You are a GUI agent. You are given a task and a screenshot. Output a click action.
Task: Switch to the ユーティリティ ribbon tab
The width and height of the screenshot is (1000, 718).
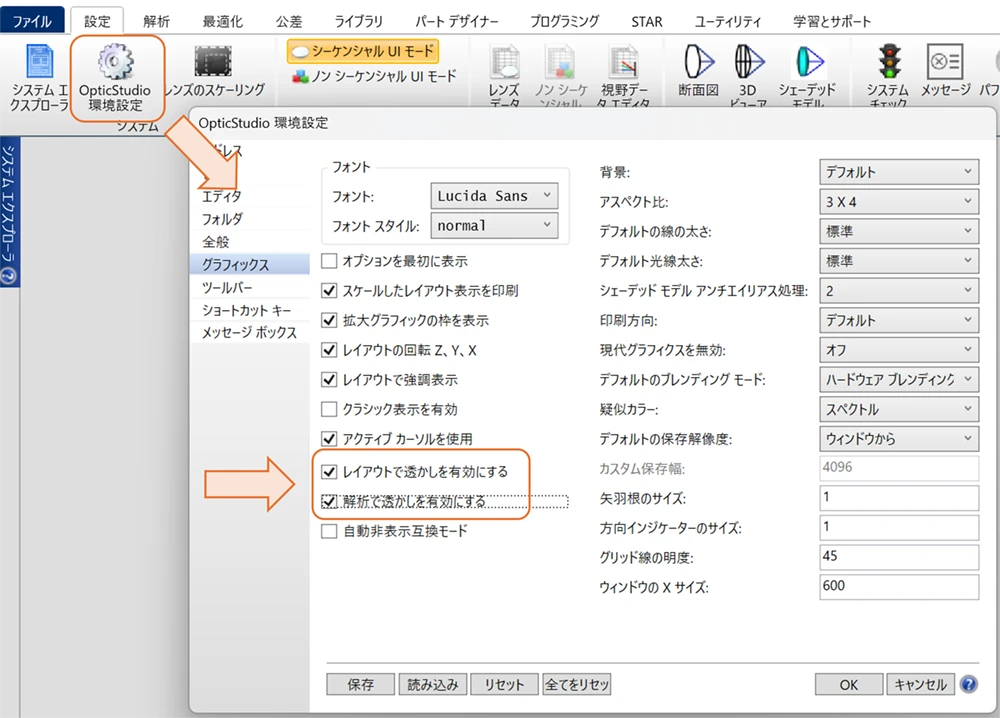728,21
